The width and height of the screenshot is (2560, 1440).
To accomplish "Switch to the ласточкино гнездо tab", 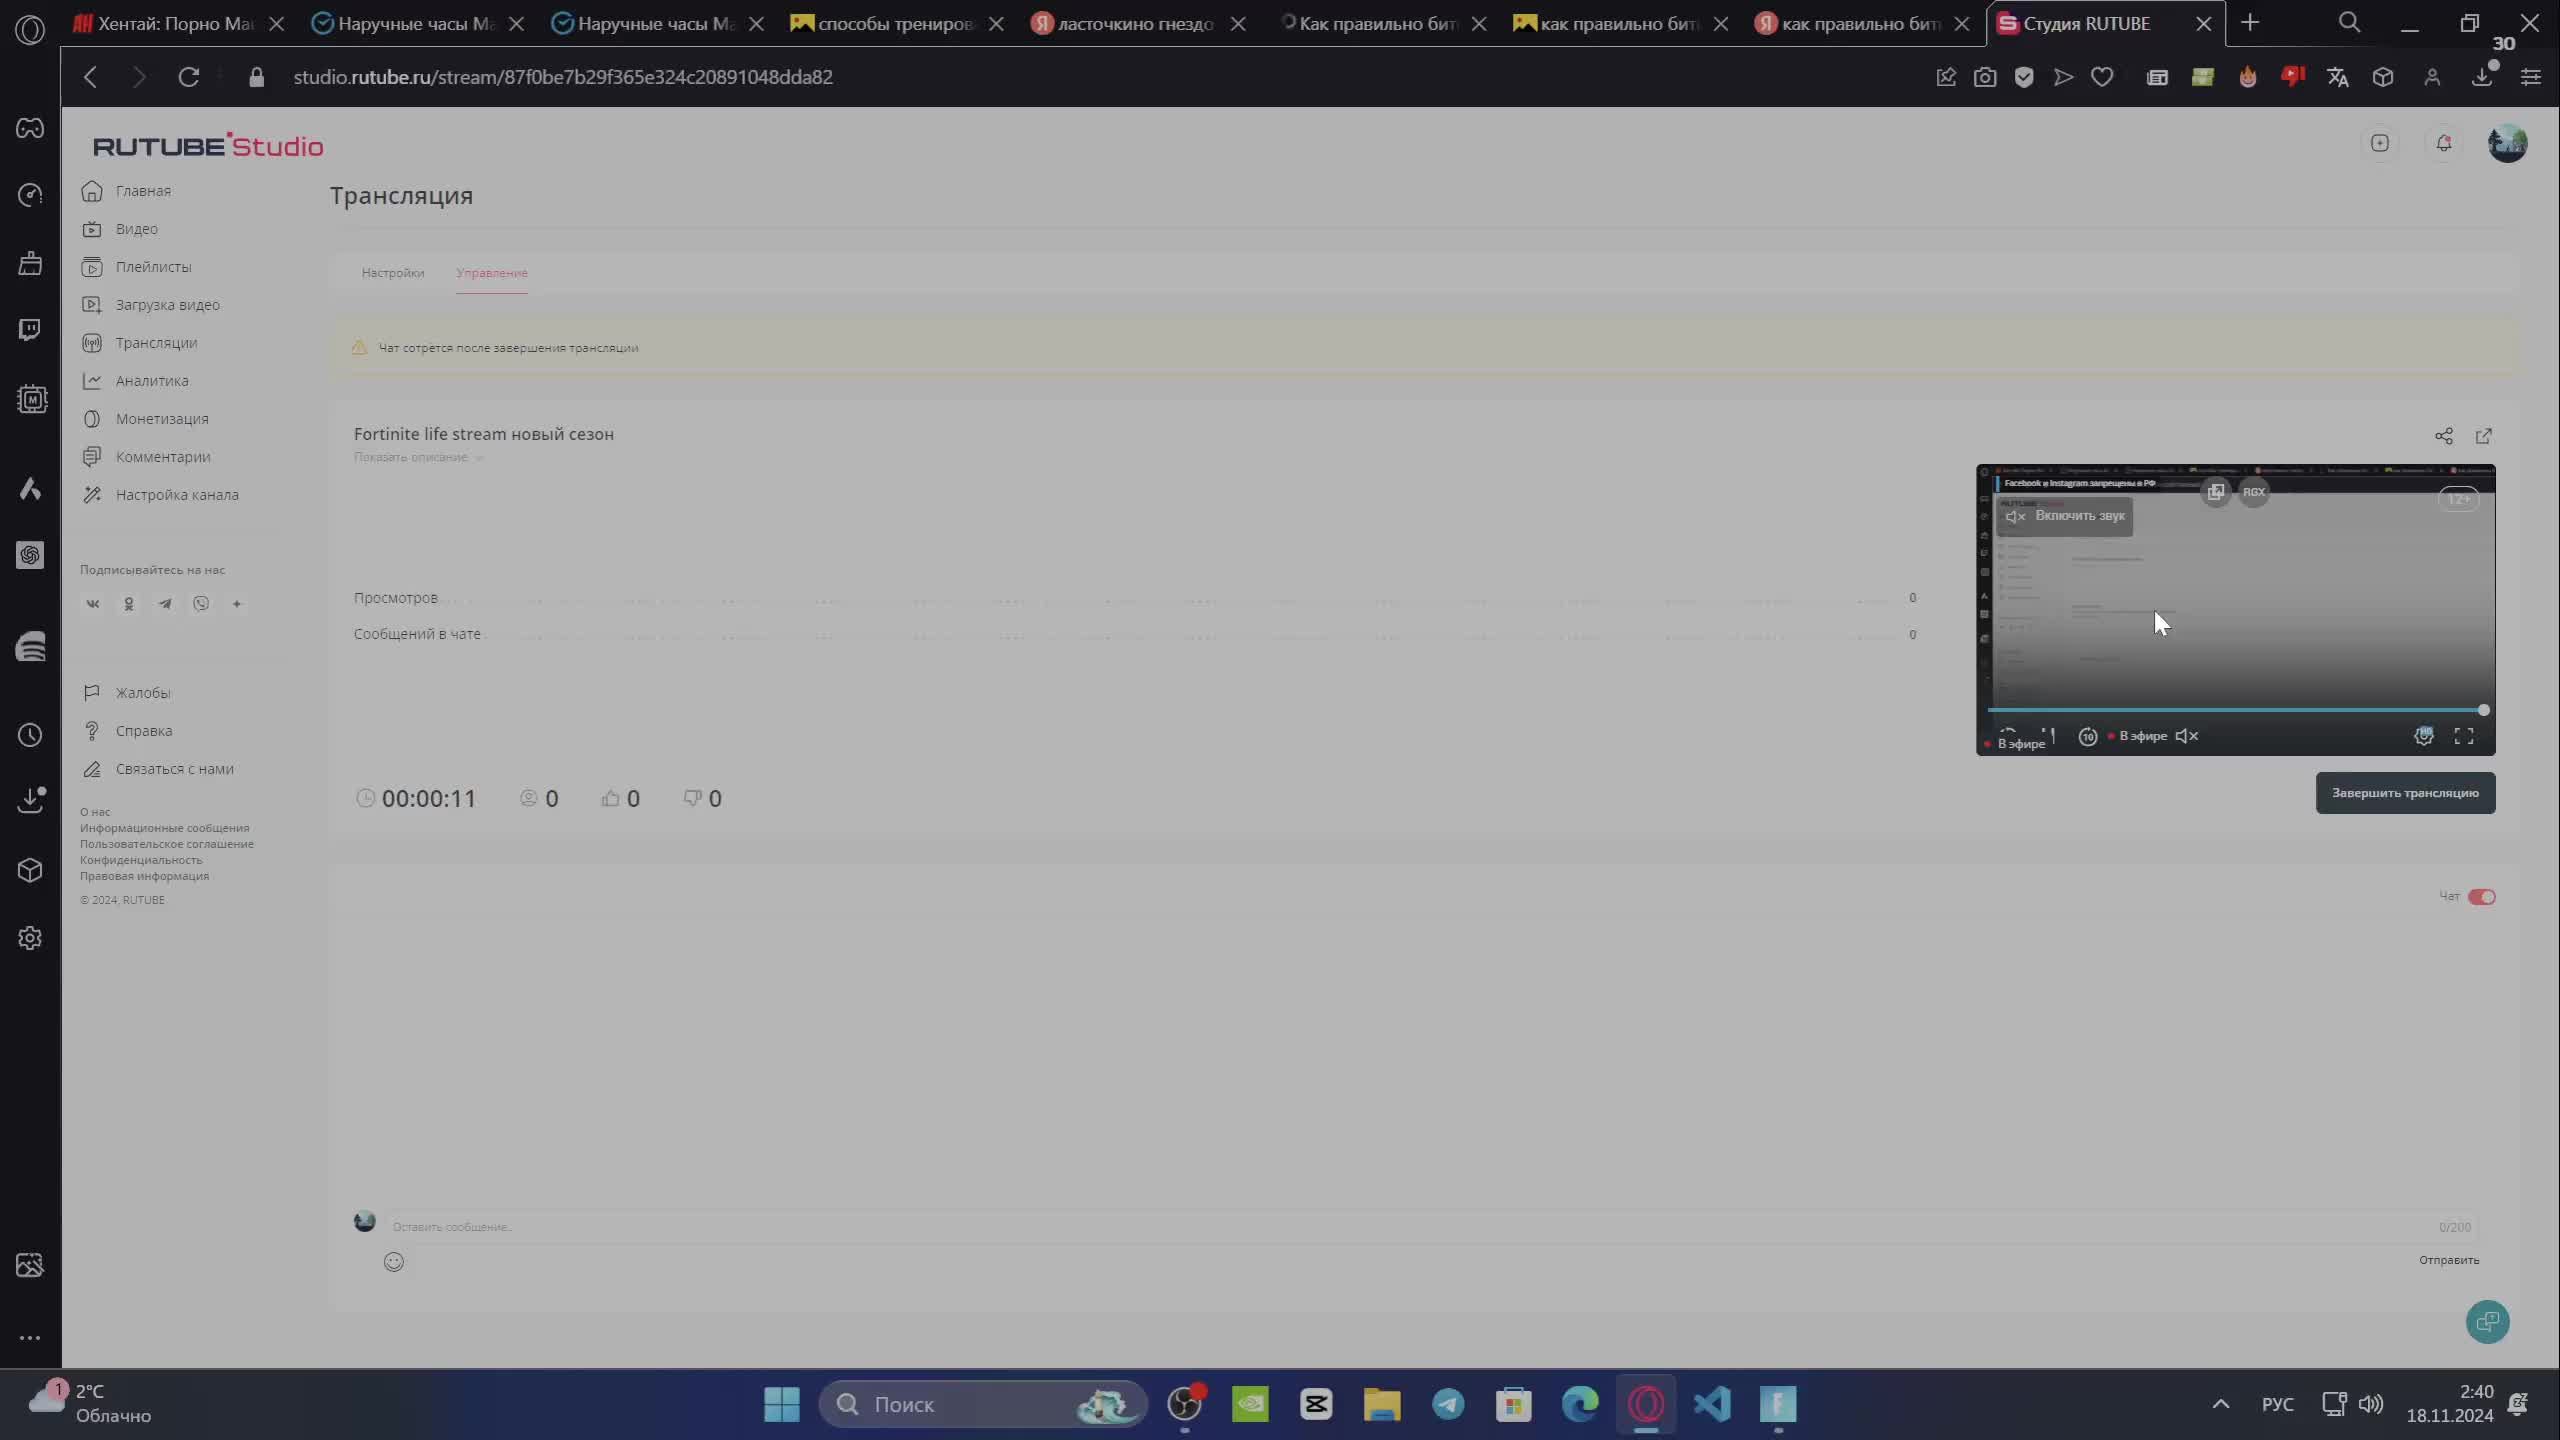I will 1134,23.
